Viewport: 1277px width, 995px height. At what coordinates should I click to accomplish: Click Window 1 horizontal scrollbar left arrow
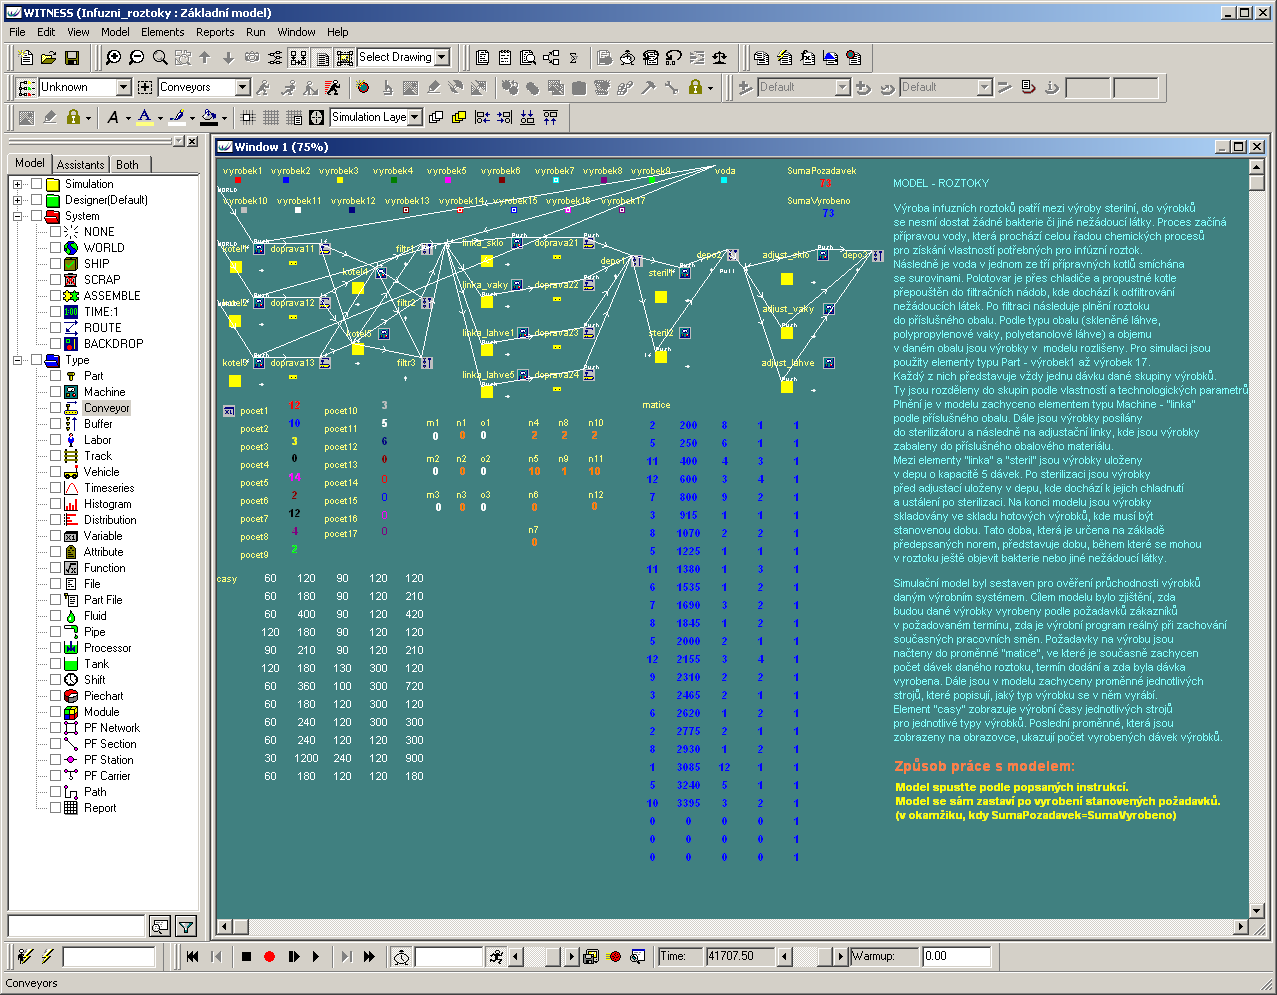225,927
